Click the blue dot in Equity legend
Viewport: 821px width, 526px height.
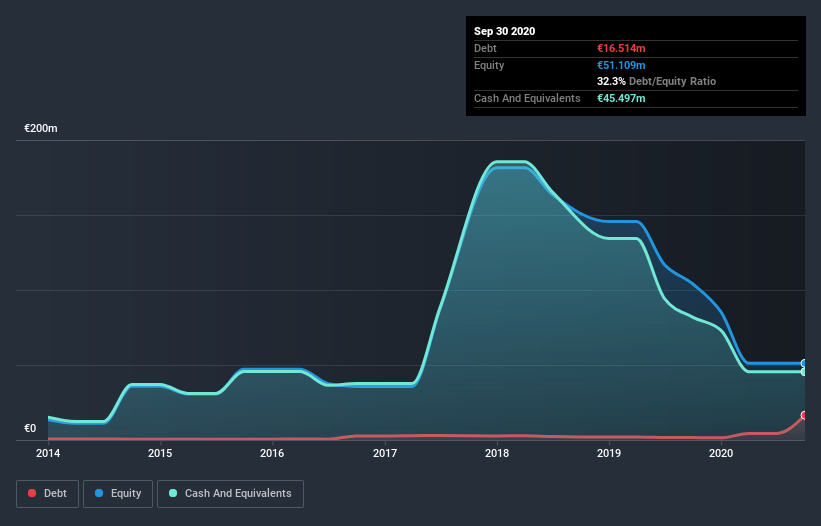[99, 493]
